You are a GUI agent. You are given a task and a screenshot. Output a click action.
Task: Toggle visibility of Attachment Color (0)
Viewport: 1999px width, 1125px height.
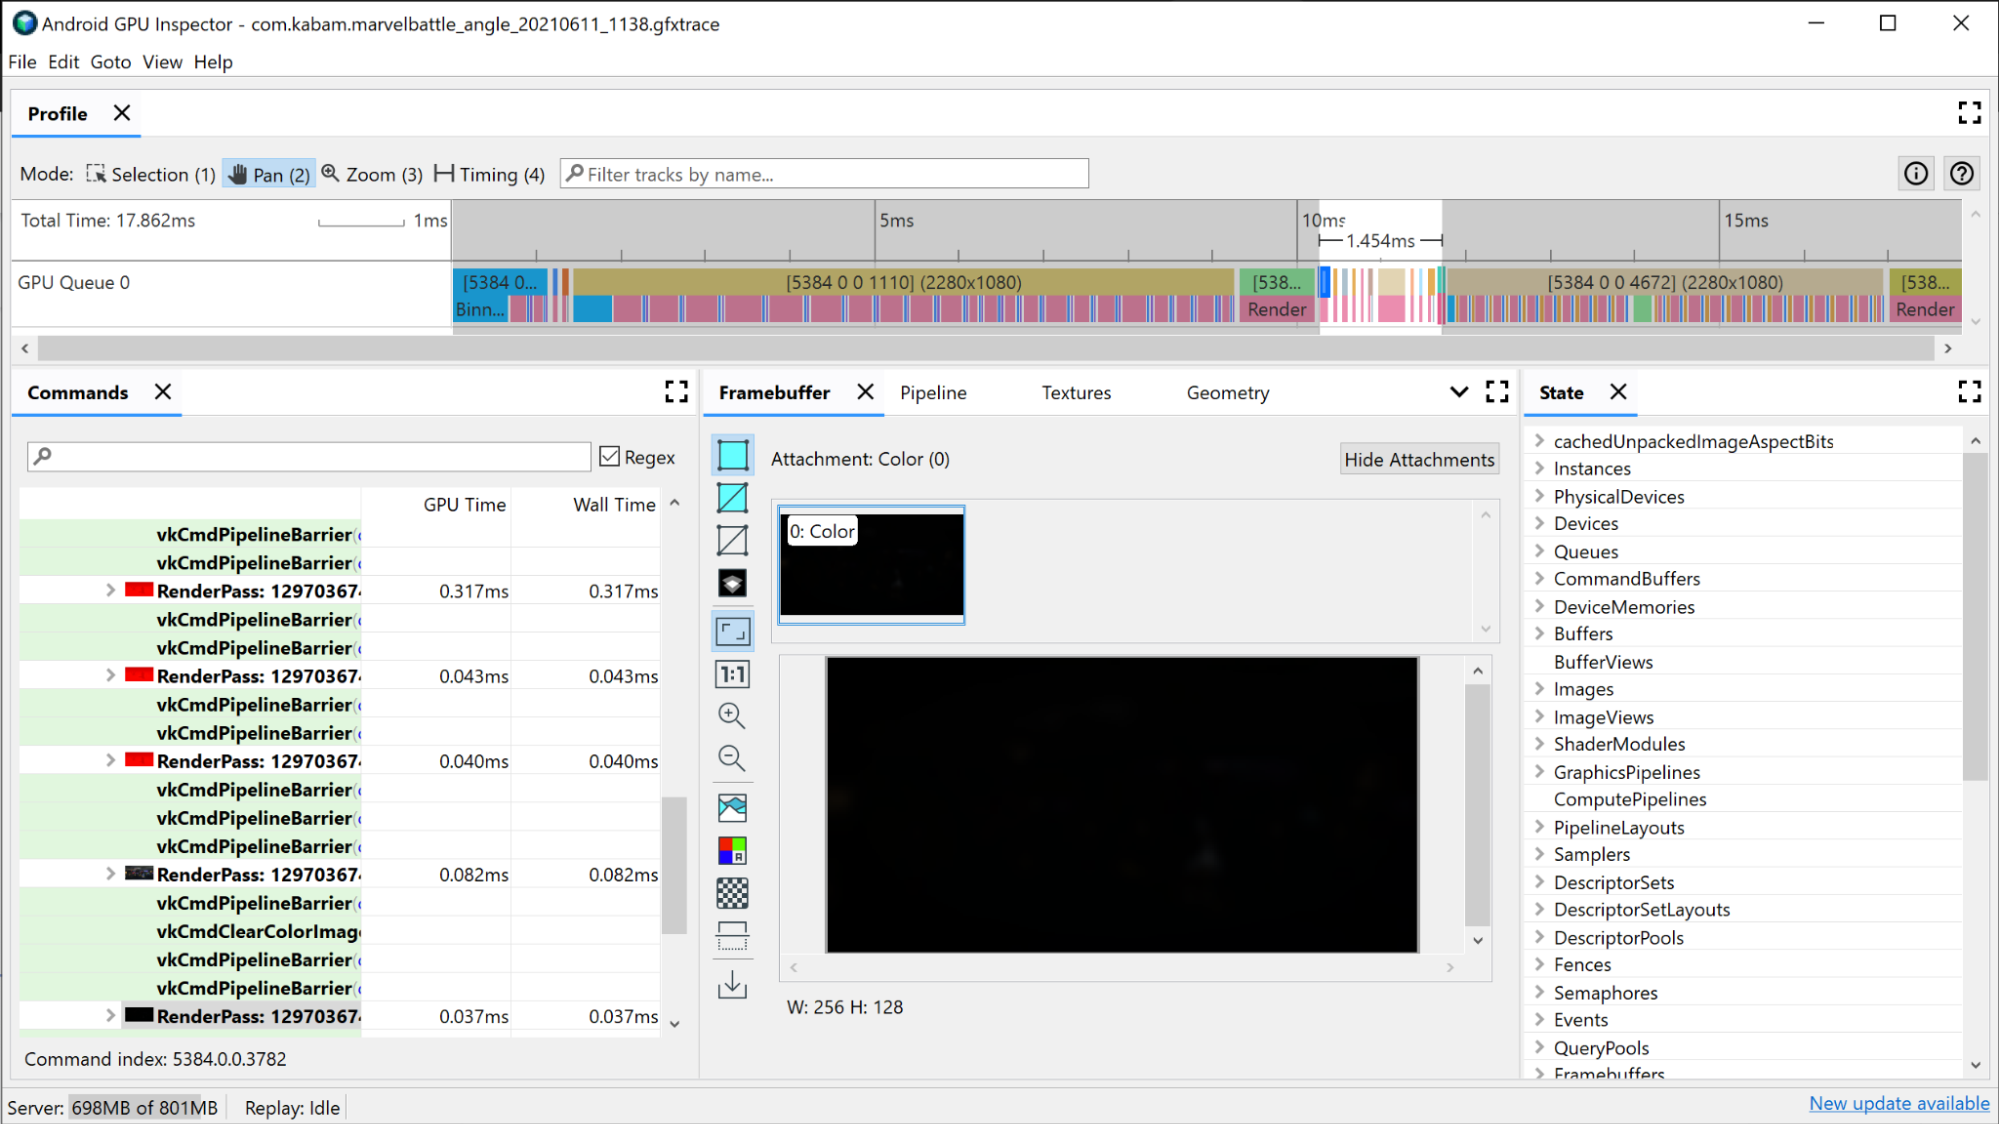(872, 563)
